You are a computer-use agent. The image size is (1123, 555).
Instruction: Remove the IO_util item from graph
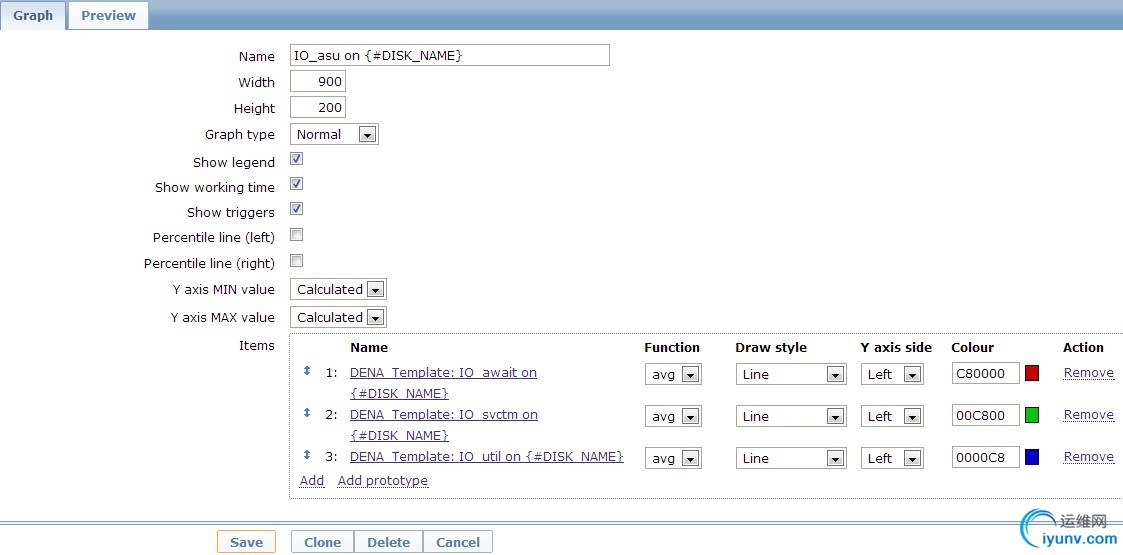point(1089,456)
